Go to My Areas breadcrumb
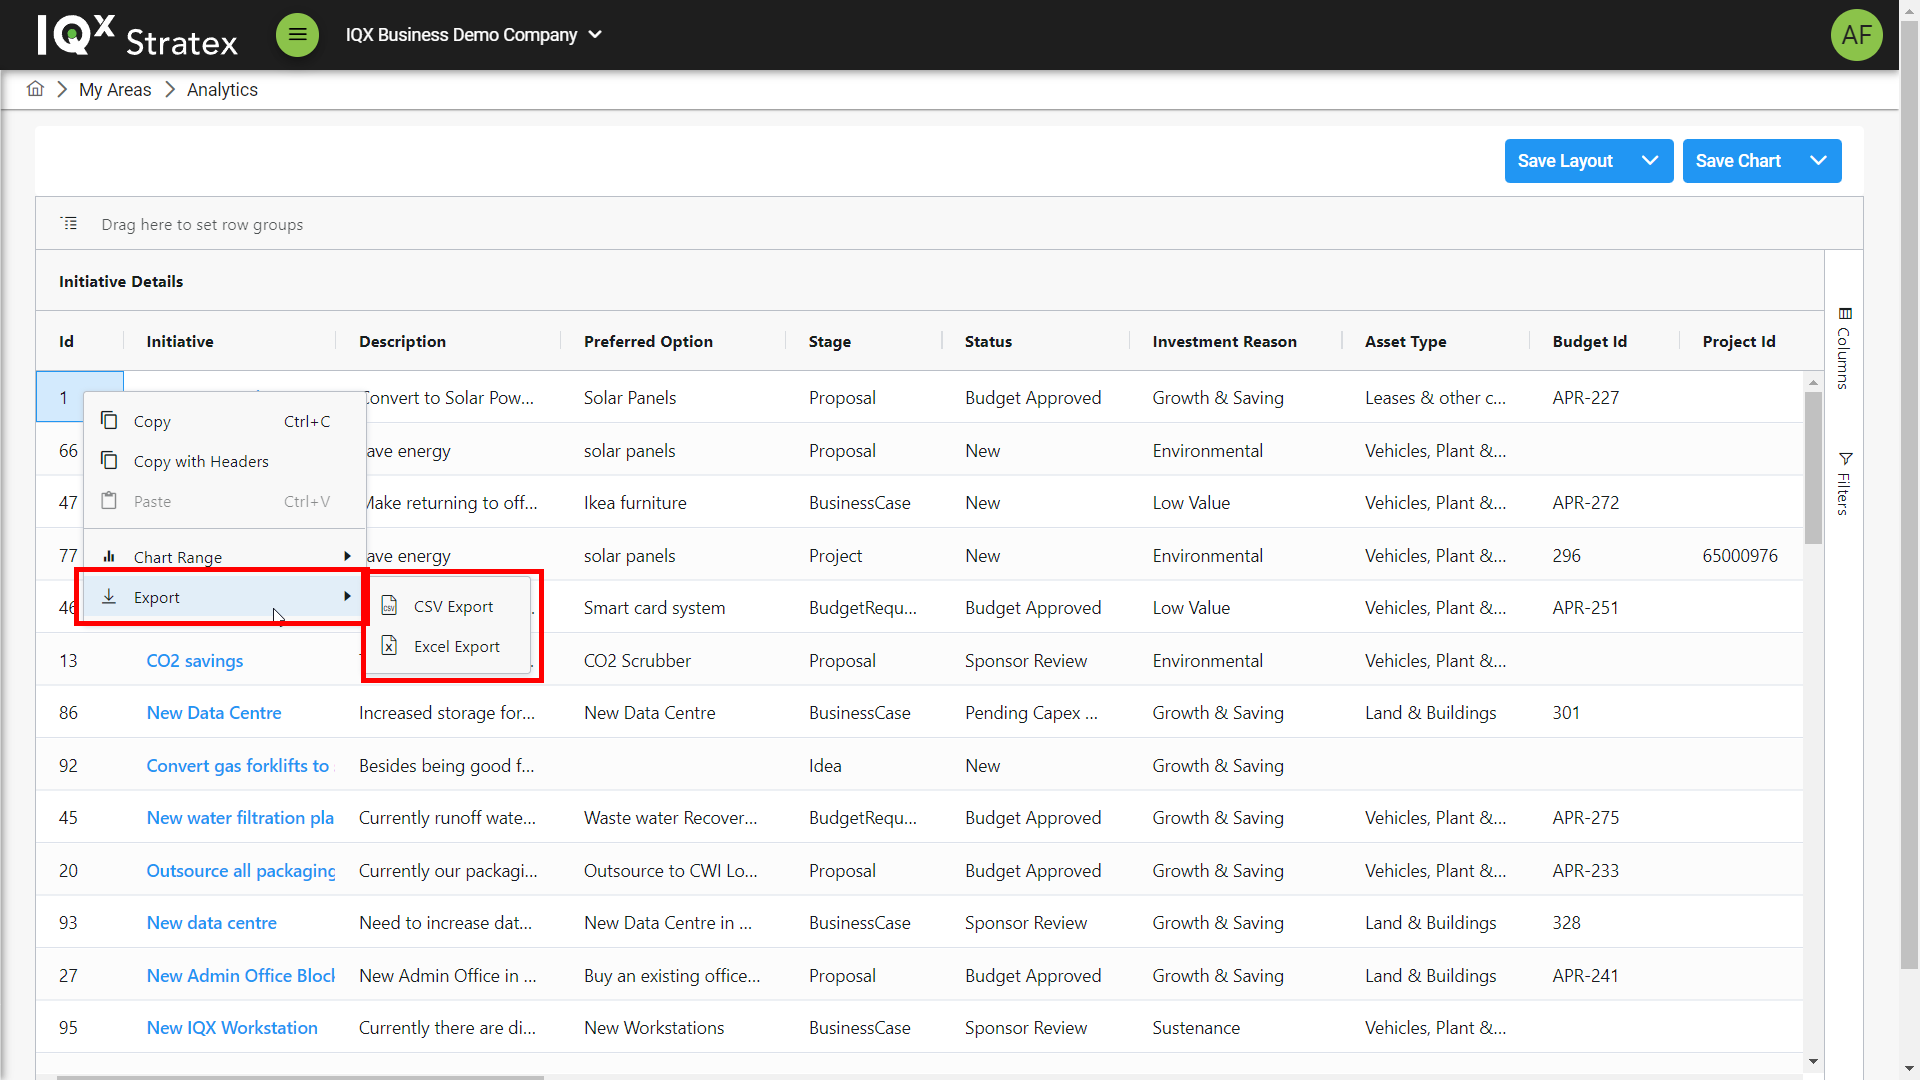Screen dimensions: 1920x1080 click(115, 90)
